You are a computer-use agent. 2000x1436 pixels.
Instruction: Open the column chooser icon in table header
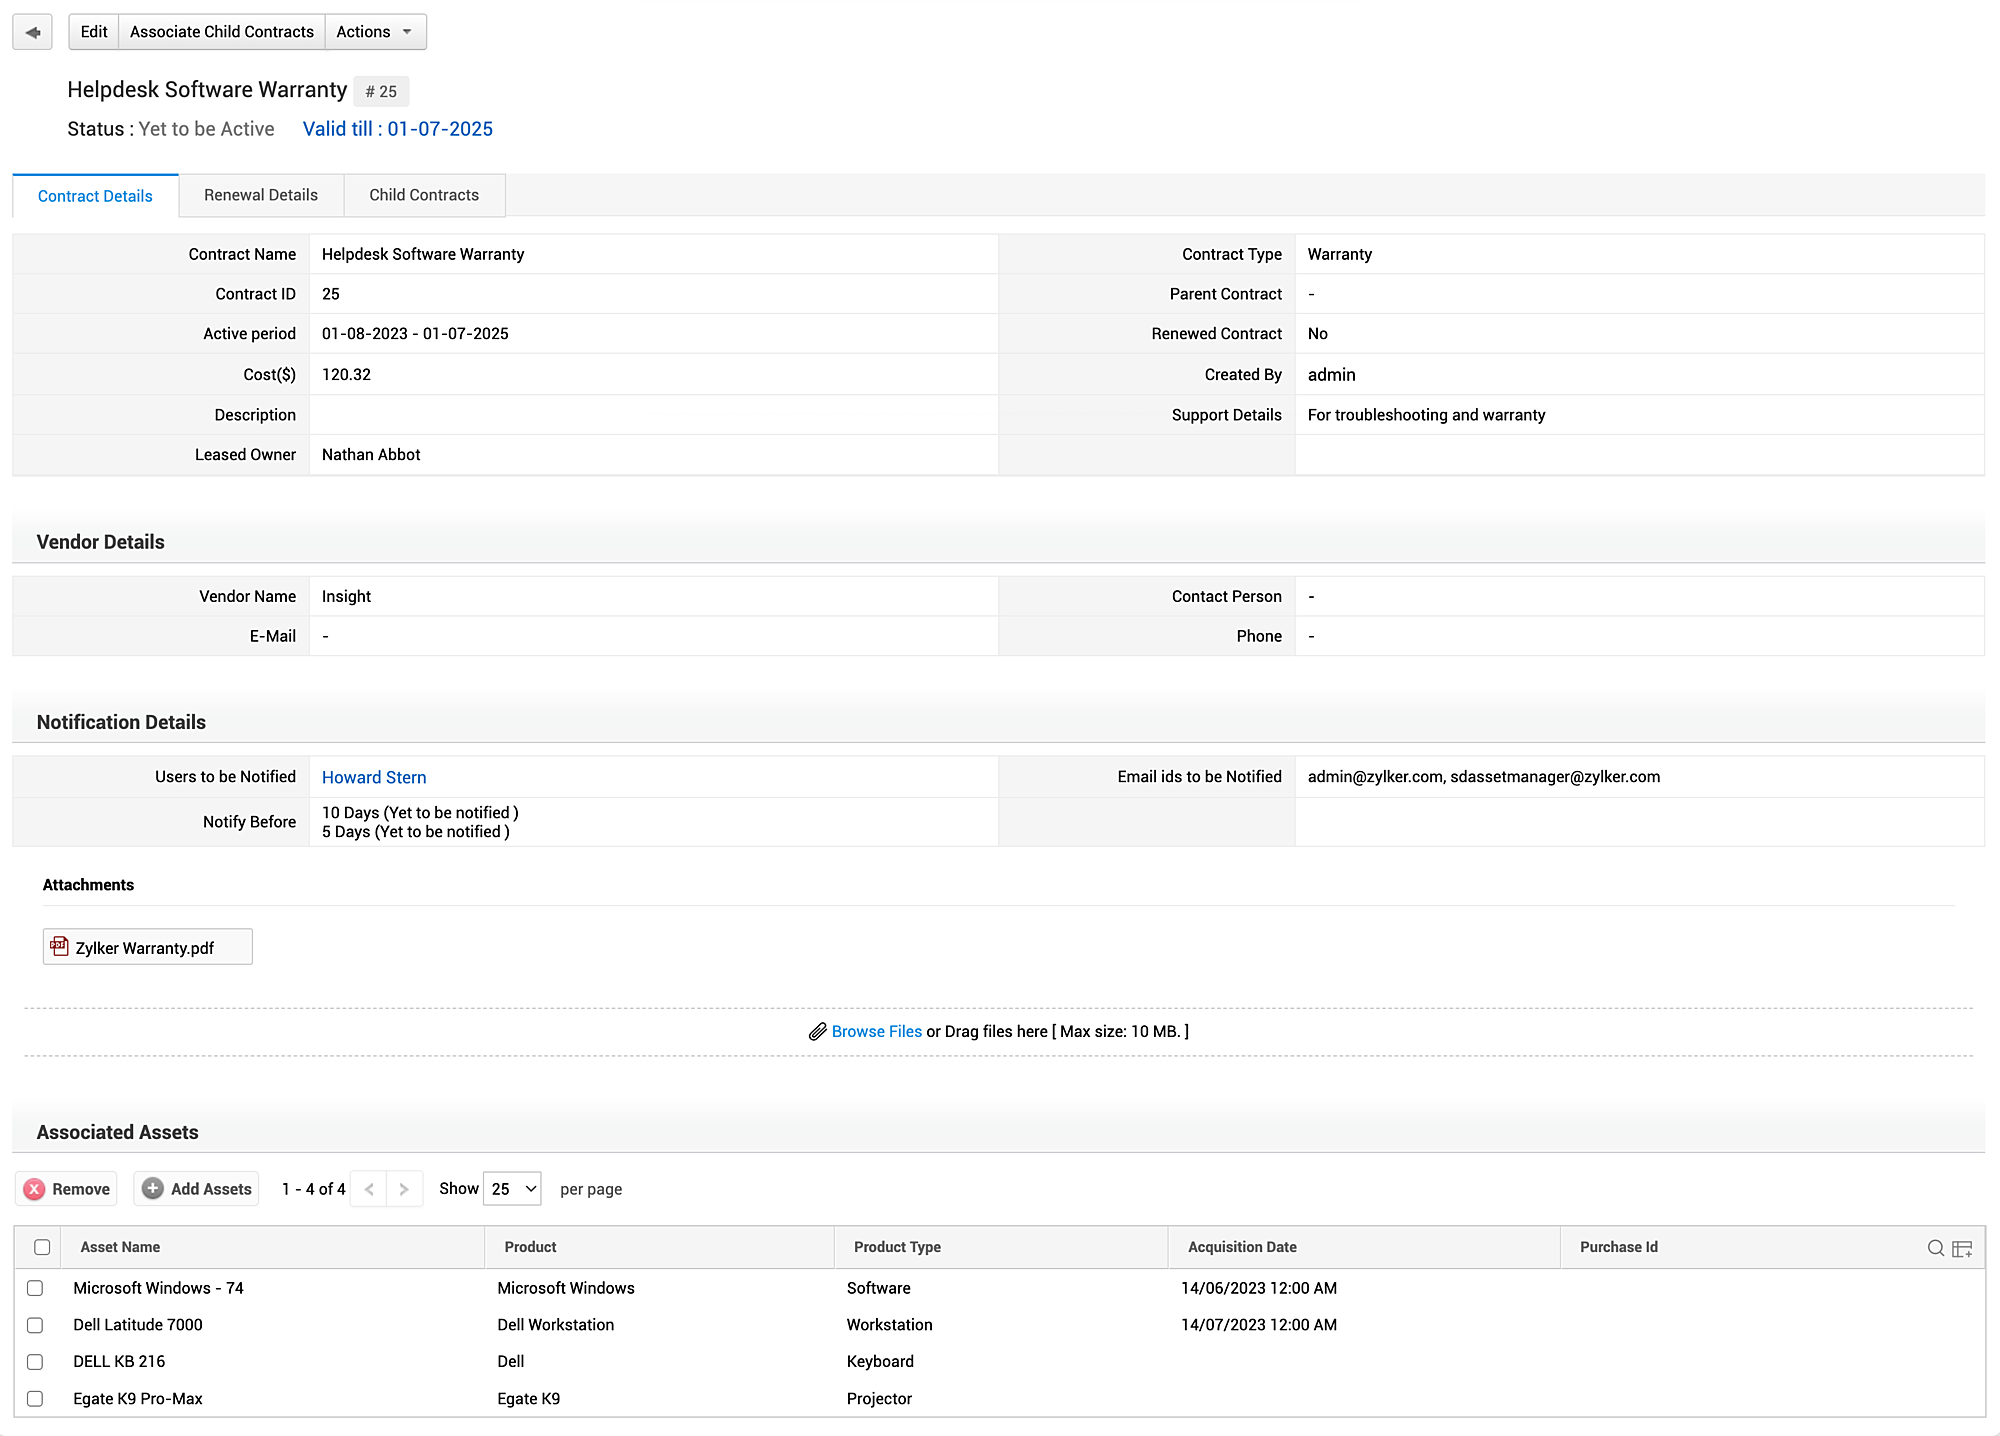(x=1962, y=1248)
